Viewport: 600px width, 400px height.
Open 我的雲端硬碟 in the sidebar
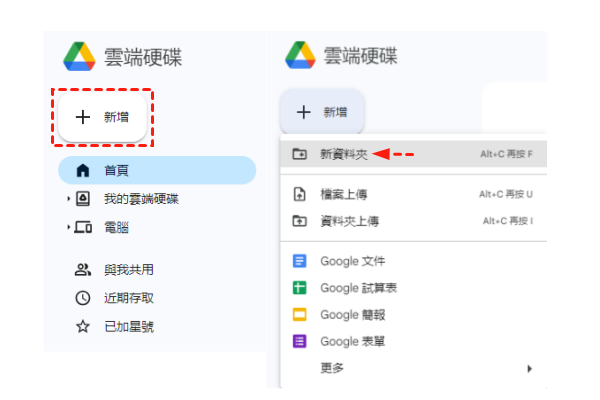(141, 199)
